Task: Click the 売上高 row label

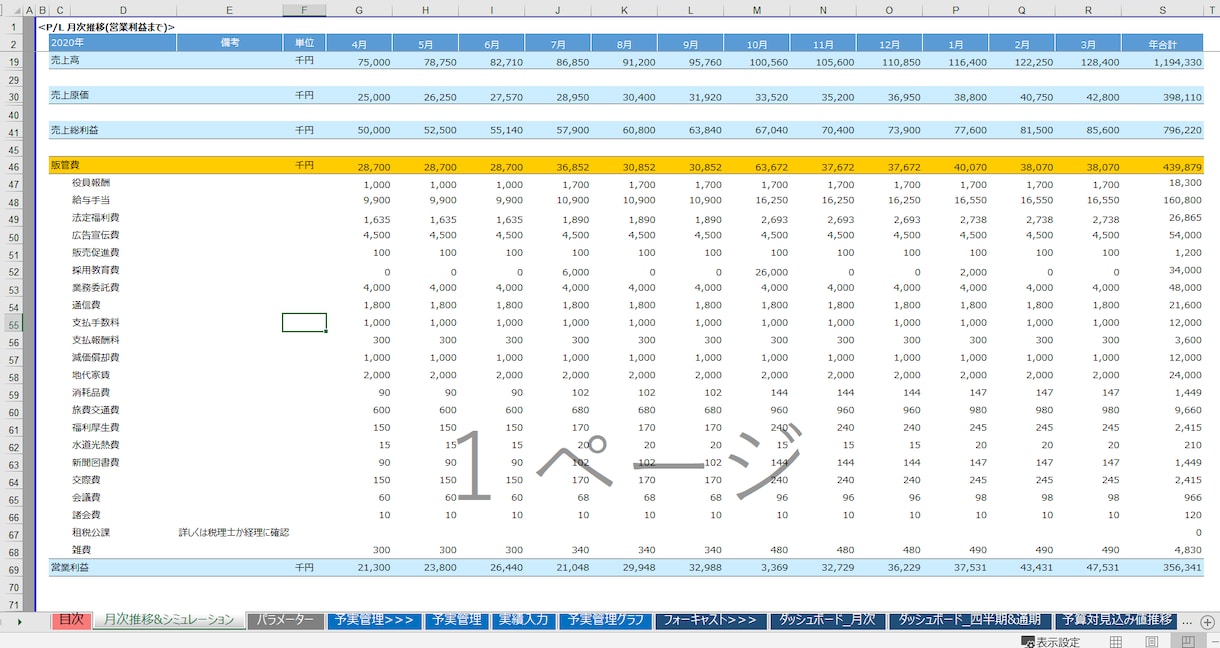Action: (x=66, y=61)
